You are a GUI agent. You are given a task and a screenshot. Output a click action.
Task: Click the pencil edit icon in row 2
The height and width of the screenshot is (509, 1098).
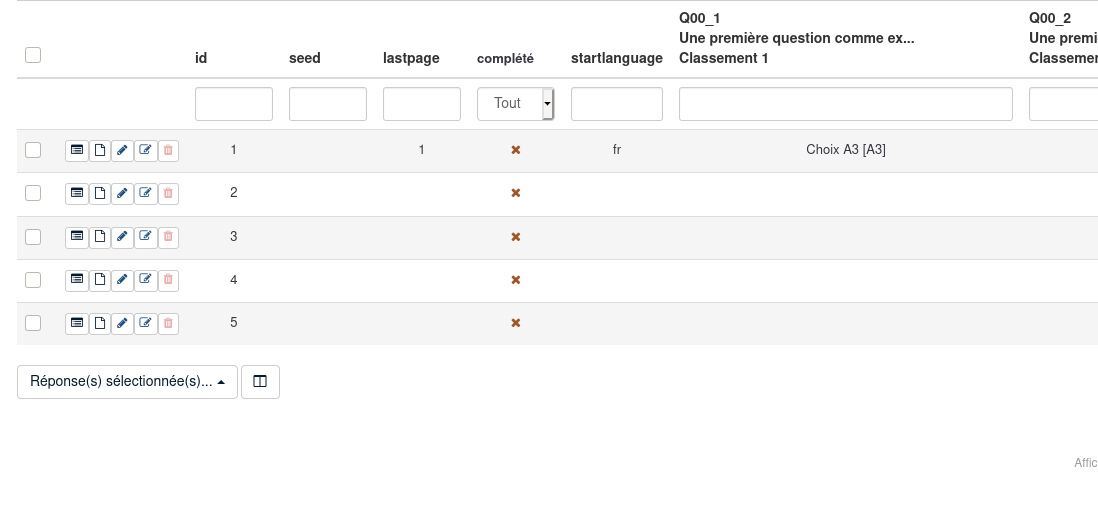(x=122, y=194)
